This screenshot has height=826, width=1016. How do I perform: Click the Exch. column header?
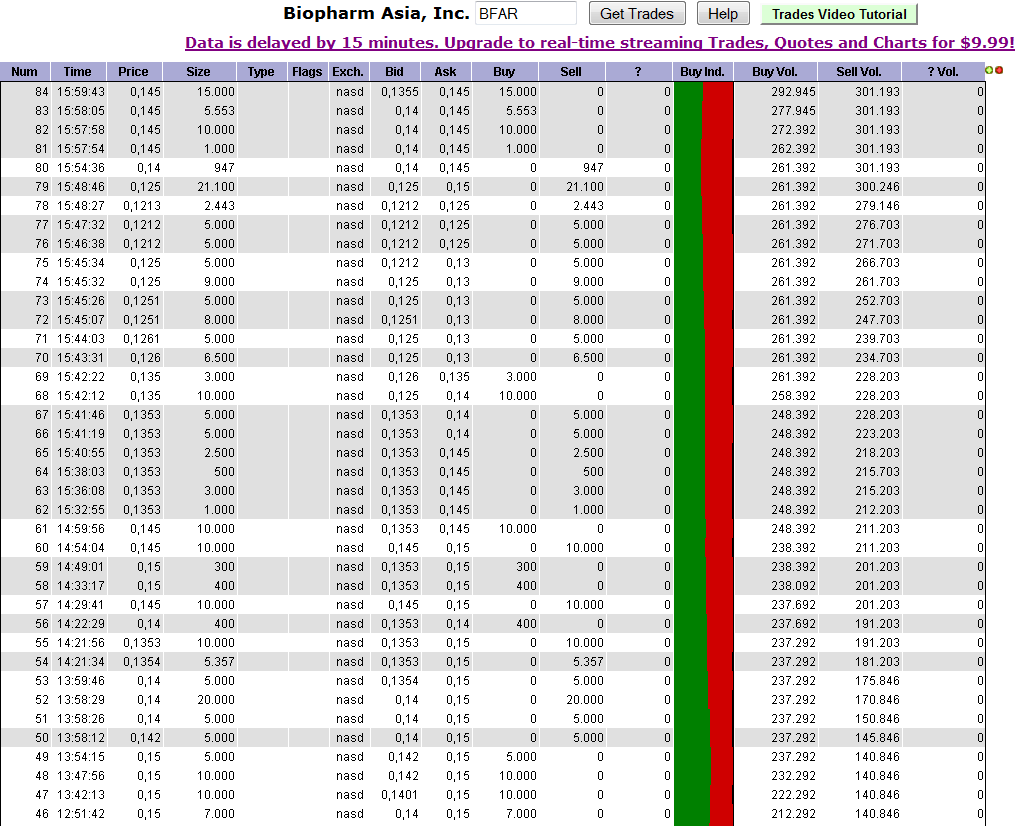pos(349,71)
